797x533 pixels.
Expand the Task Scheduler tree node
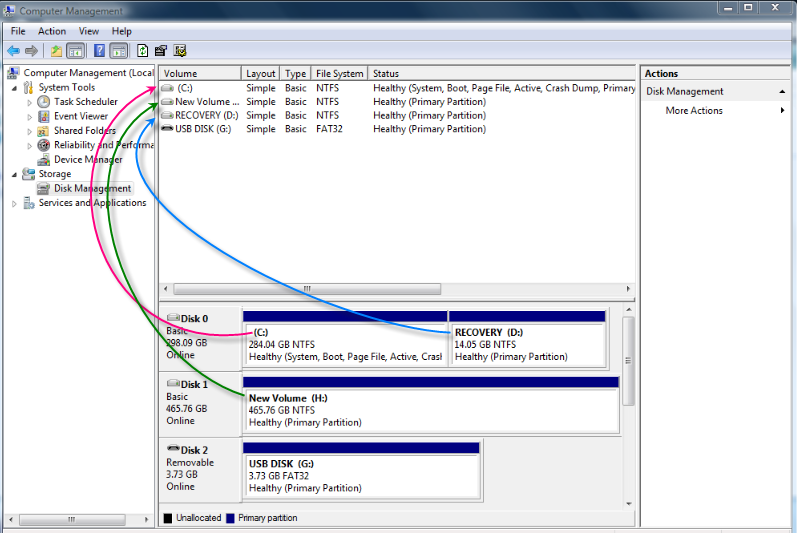tap(28, 102)
